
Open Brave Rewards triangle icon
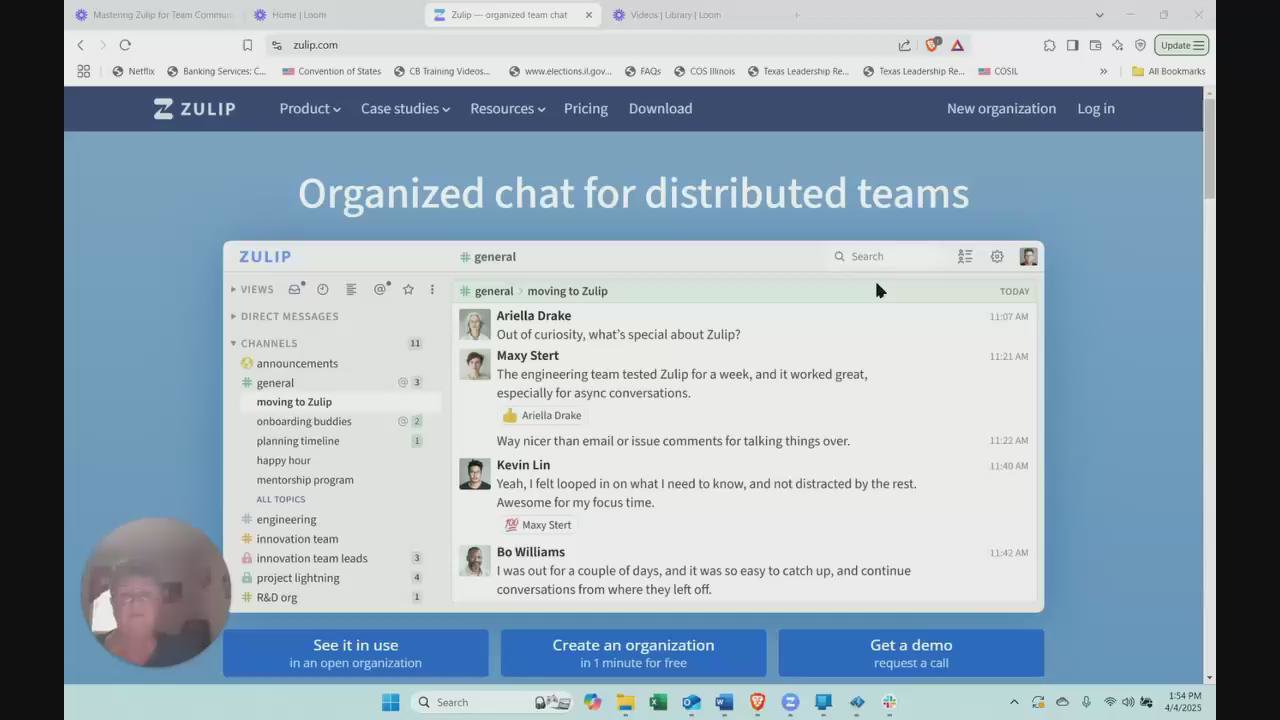tap(957, 45)
